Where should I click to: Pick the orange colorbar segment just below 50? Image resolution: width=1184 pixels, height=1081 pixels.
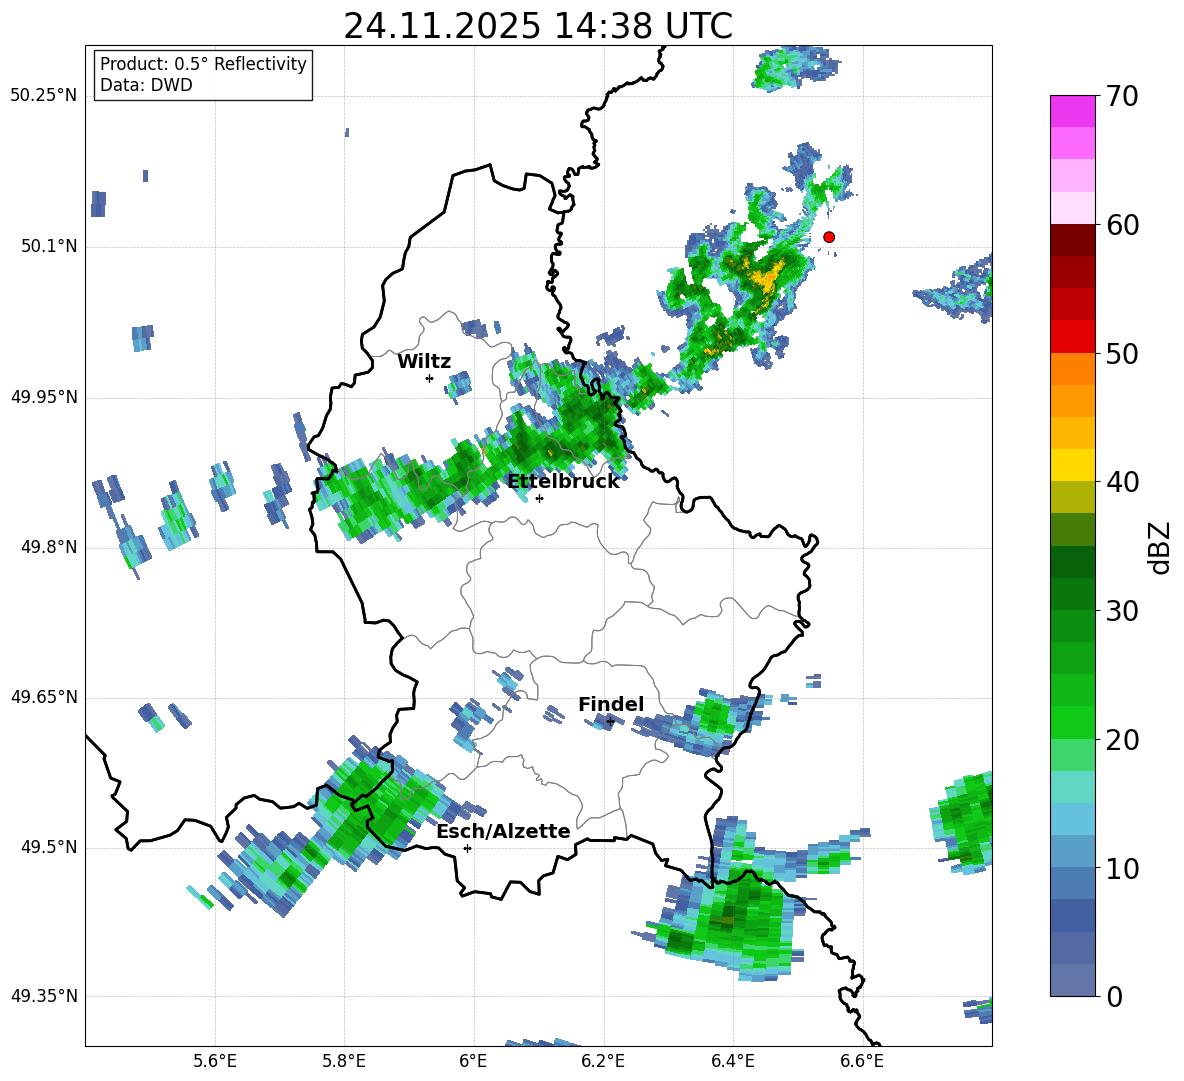coord(1072,369)
